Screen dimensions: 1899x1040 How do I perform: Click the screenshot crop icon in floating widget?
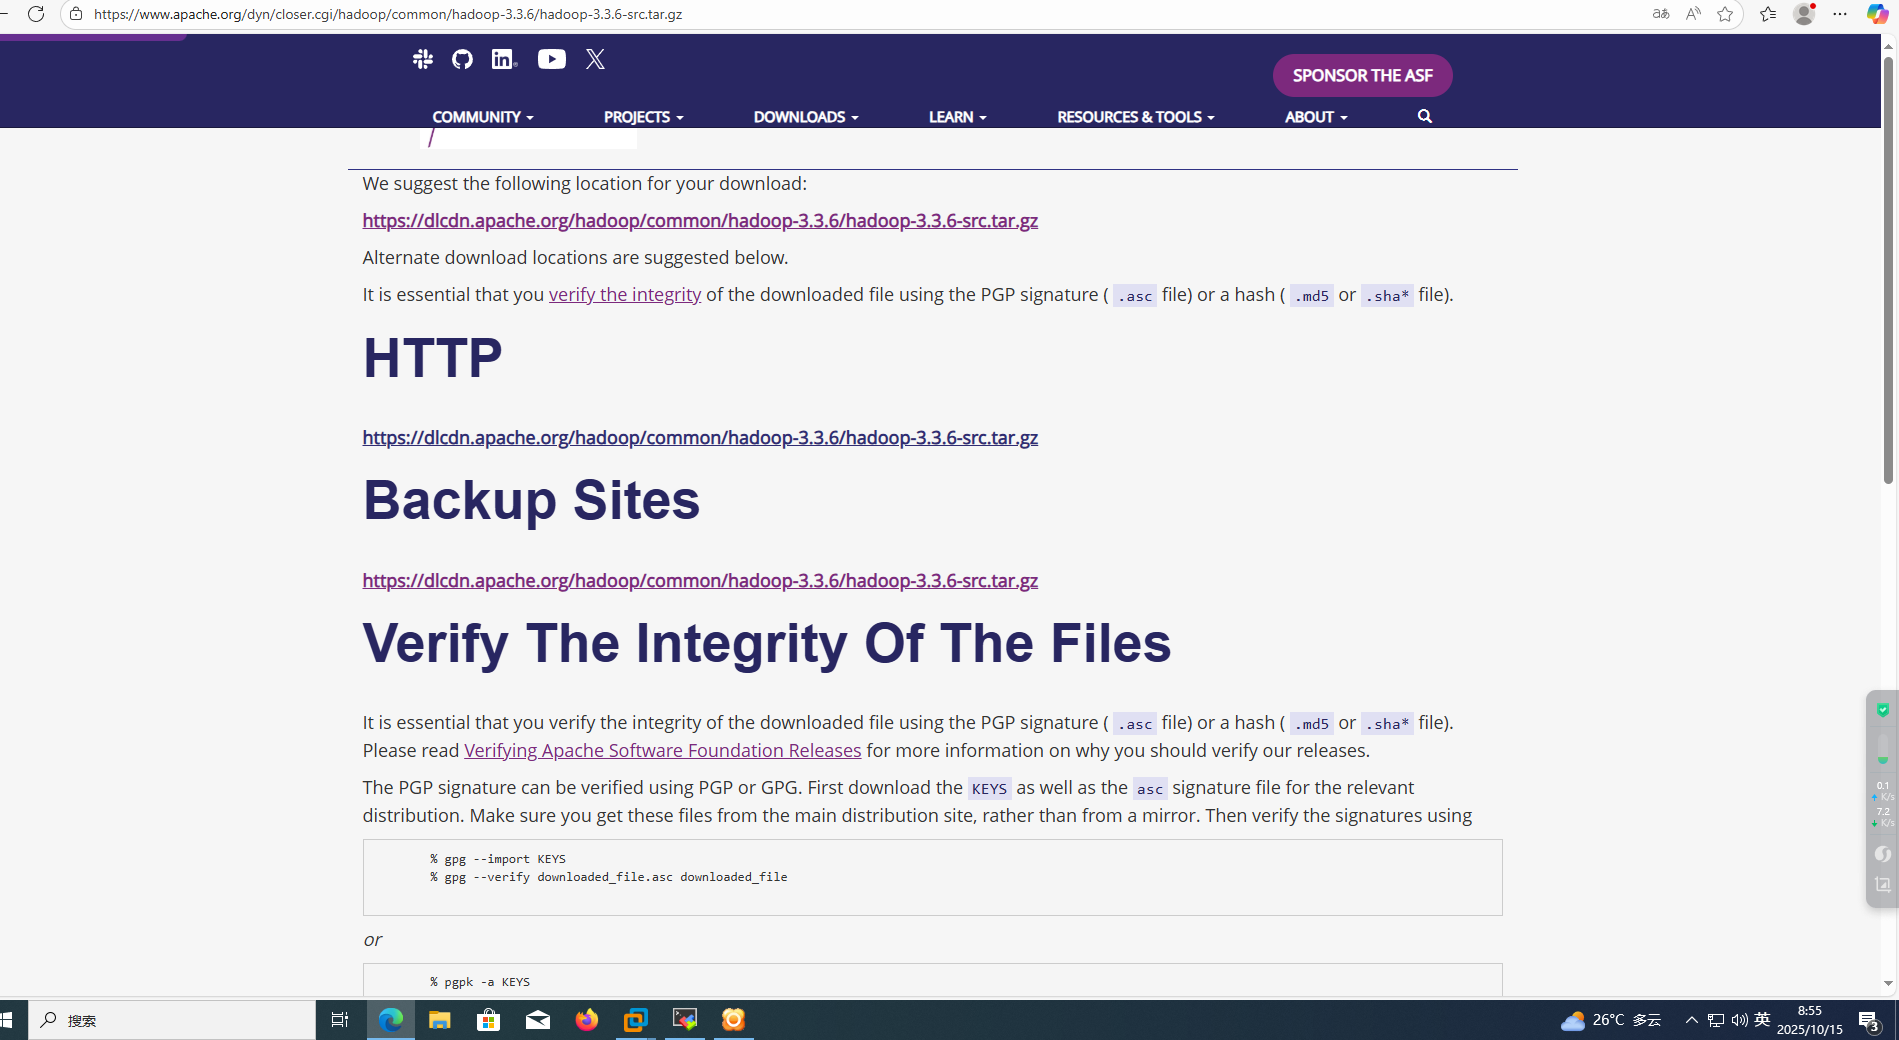pyautogui.click(x=1883, y=884)
